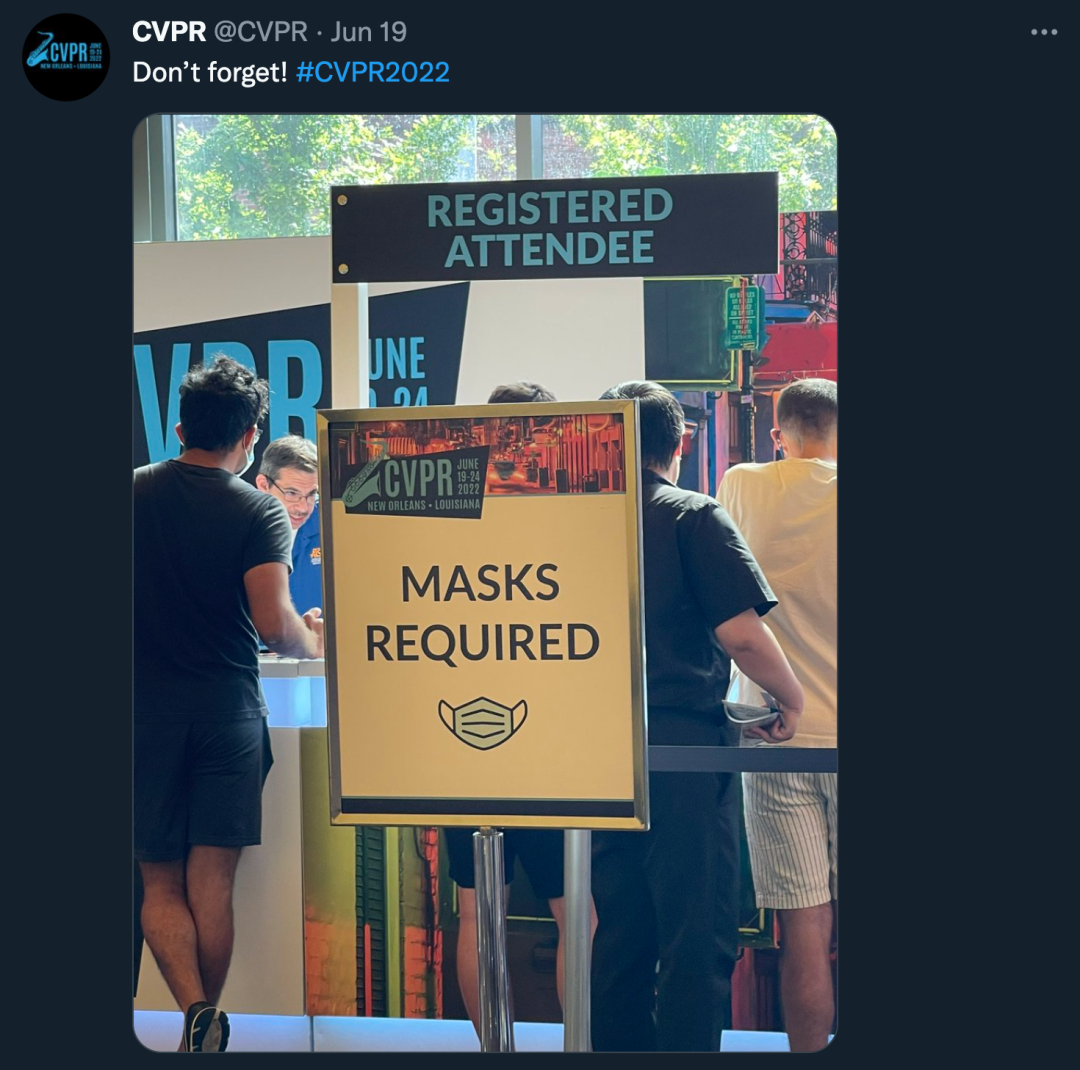The height and width of the screenshot is (1070, 1080).
Task: Open the #CVPR2022 hashtag link
Action: (x=373, y=72)
